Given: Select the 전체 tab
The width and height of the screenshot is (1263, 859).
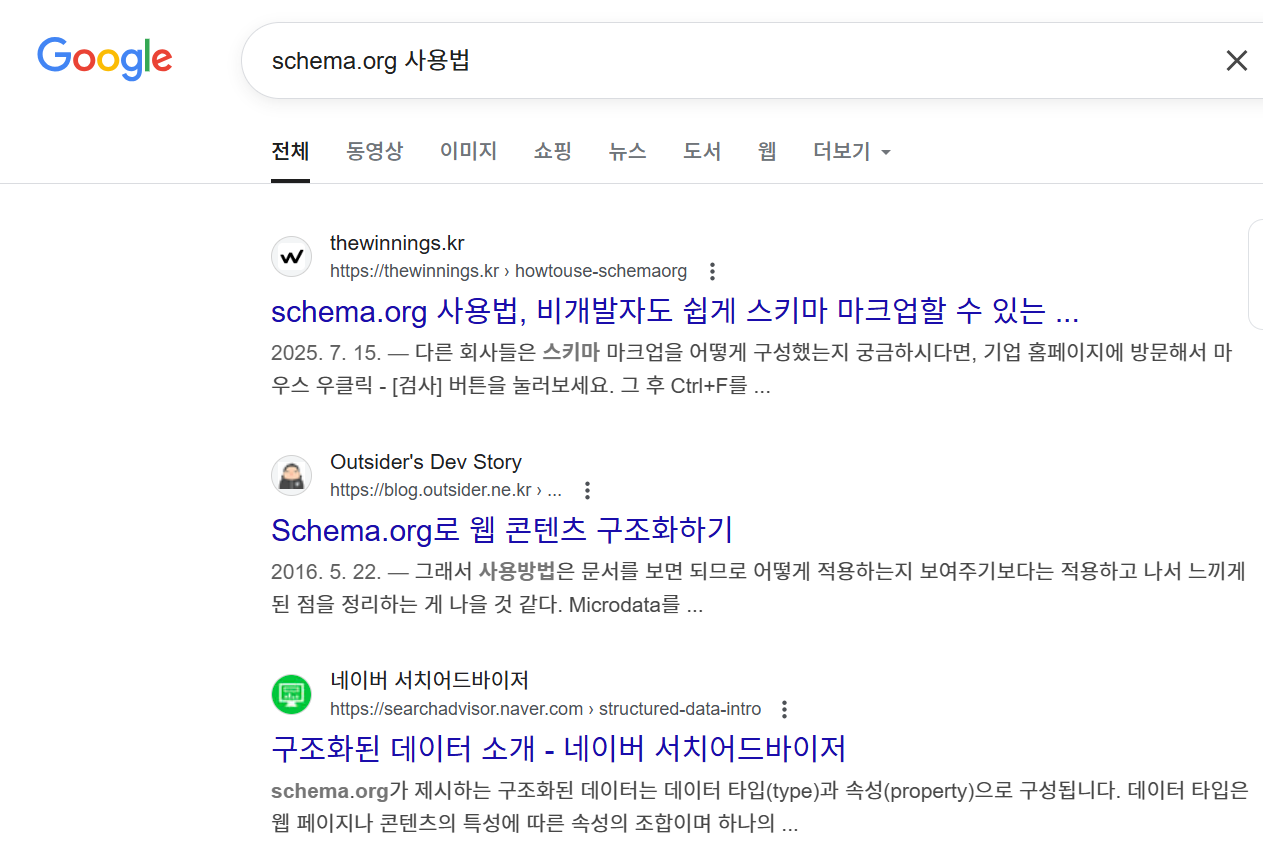Looking at the screenshot, I should (290, 151).
